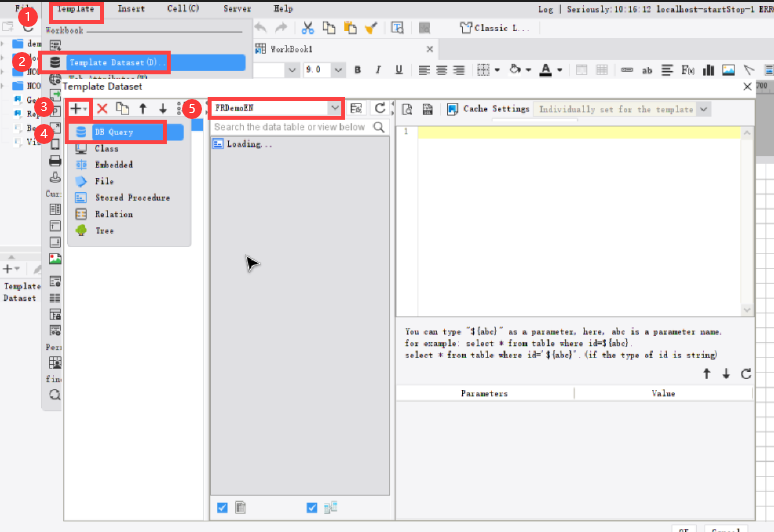Select the WorkBook1 tab
This screenshot has height=532, width=774.
[291, 49]
